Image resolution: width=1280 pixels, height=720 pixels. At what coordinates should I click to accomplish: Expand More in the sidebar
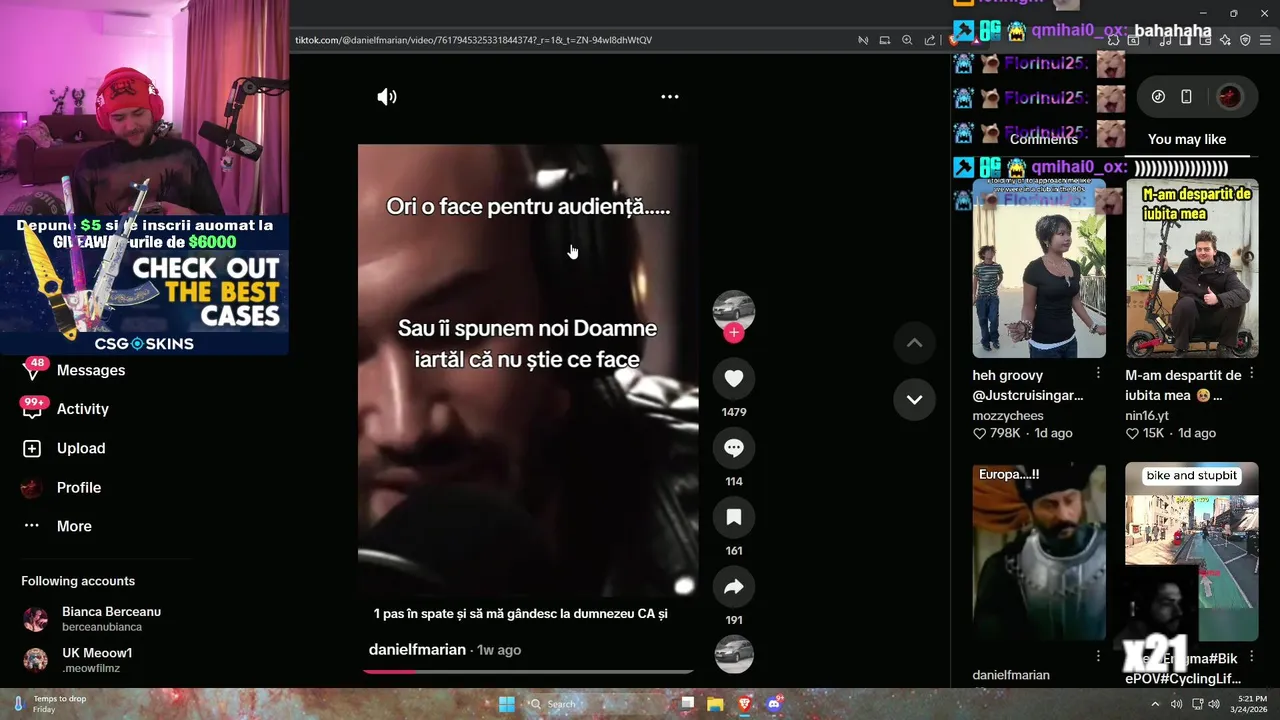[x=74, y=526]
